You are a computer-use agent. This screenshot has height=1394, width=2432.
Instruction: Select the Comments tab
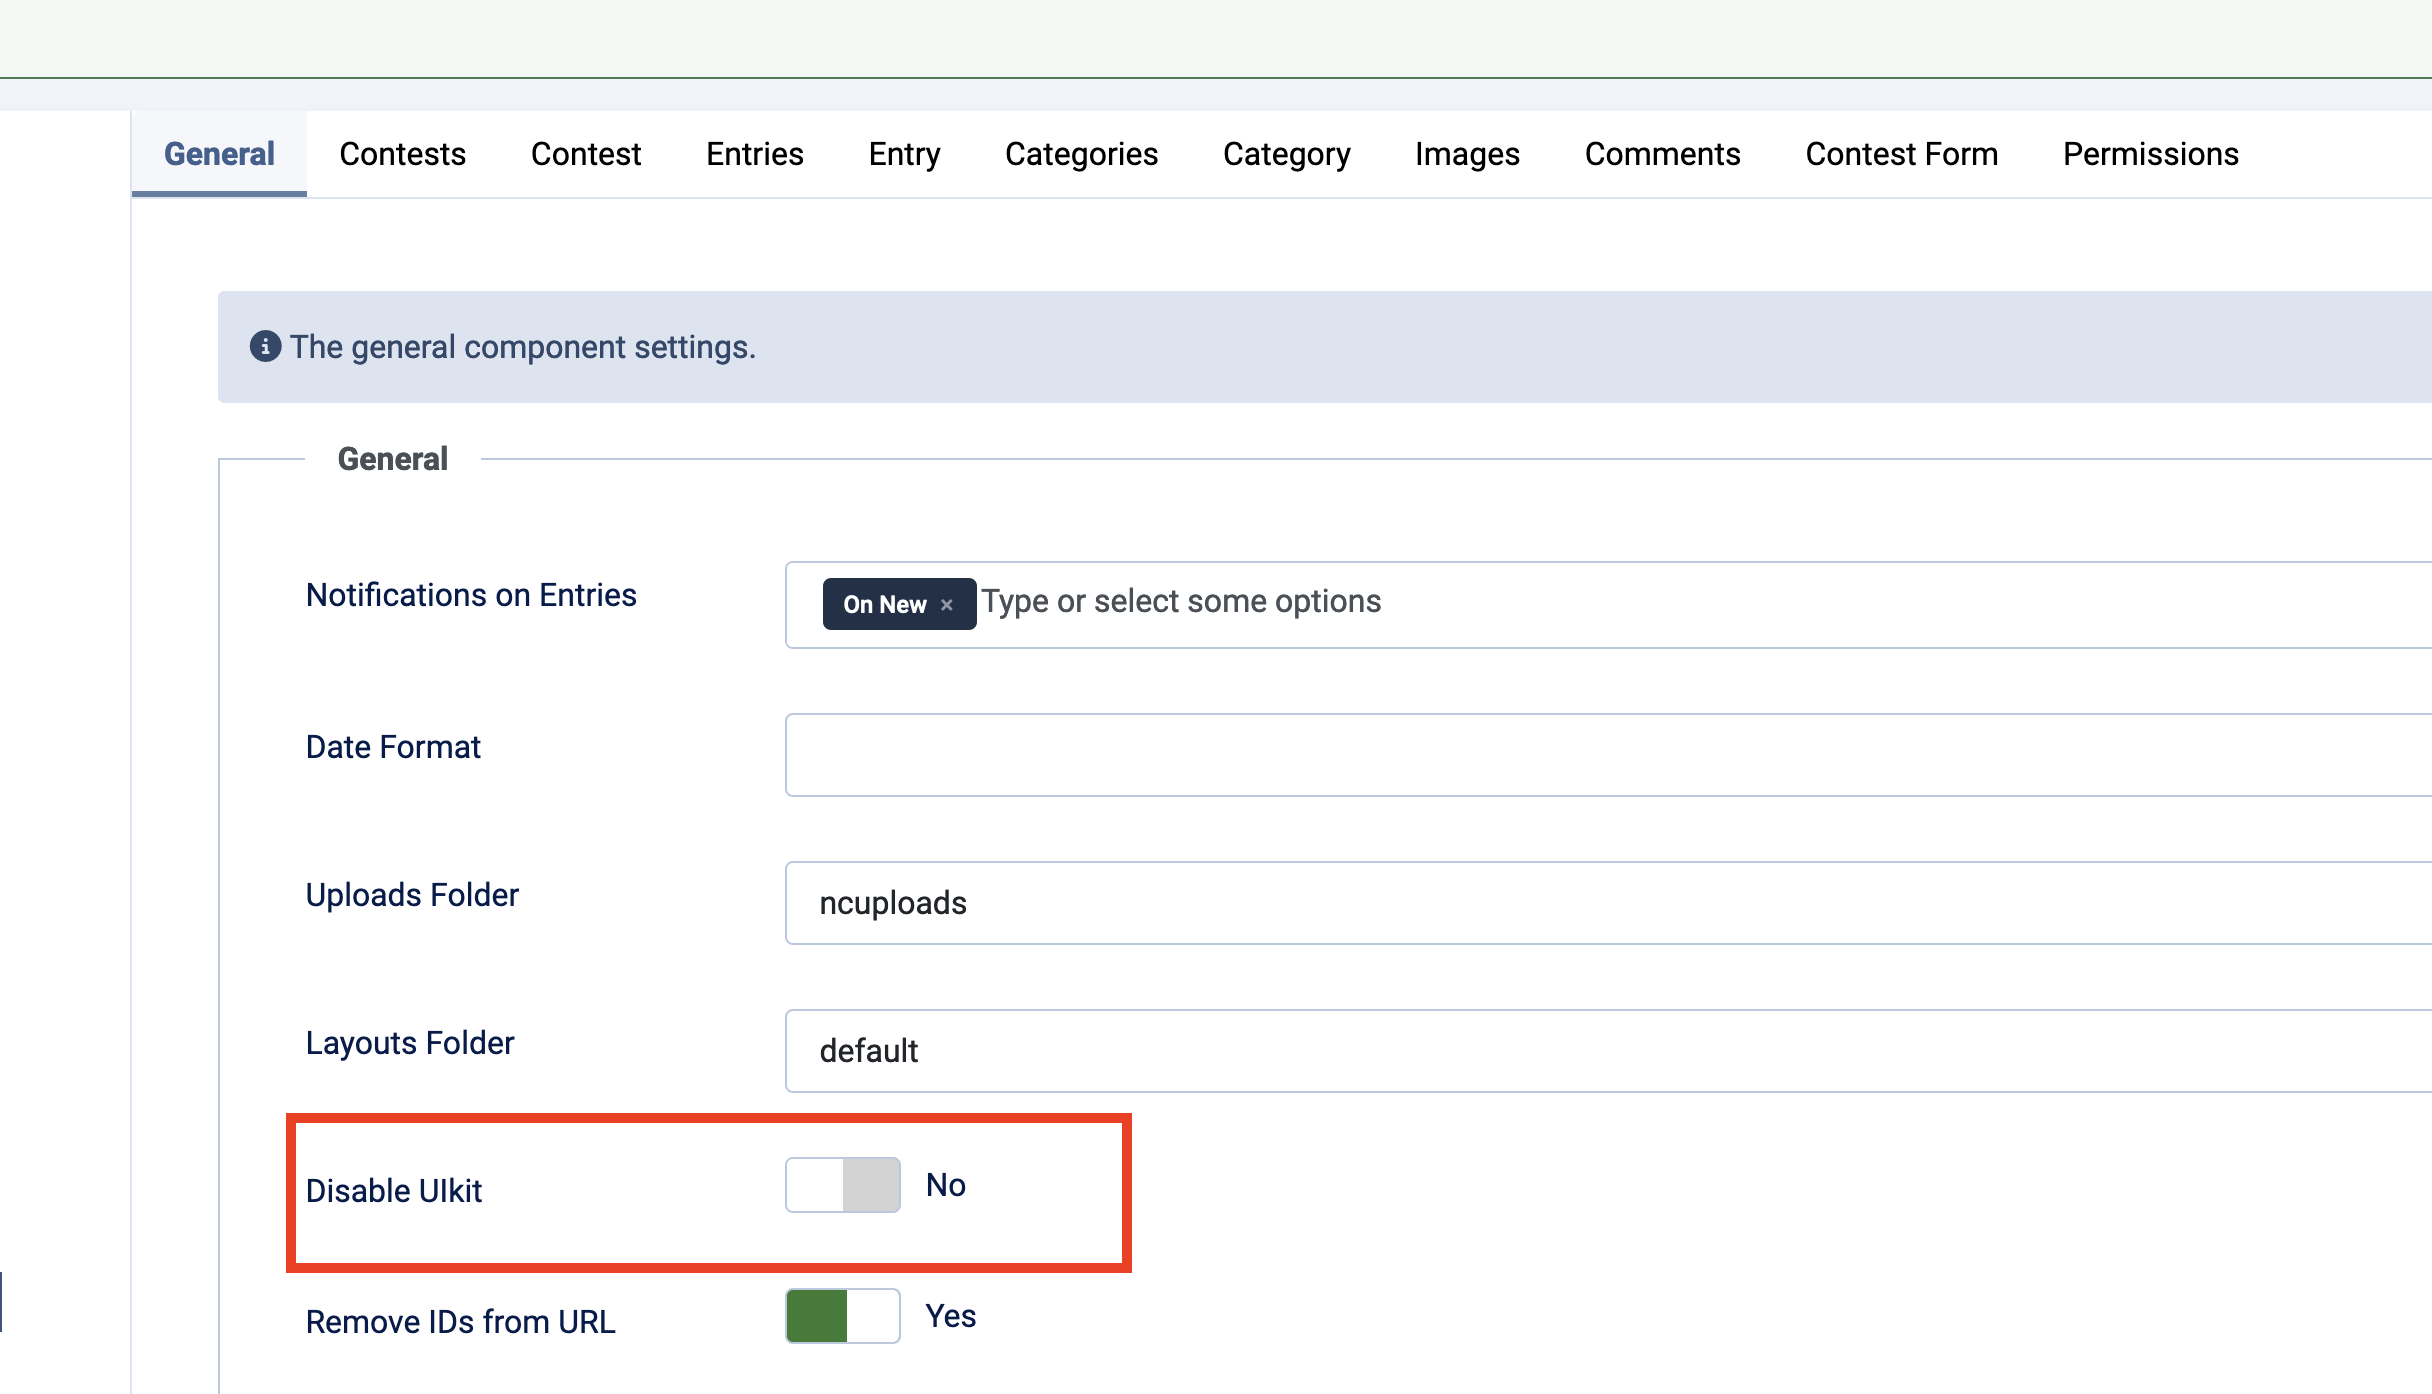(x=1662, y=154)
